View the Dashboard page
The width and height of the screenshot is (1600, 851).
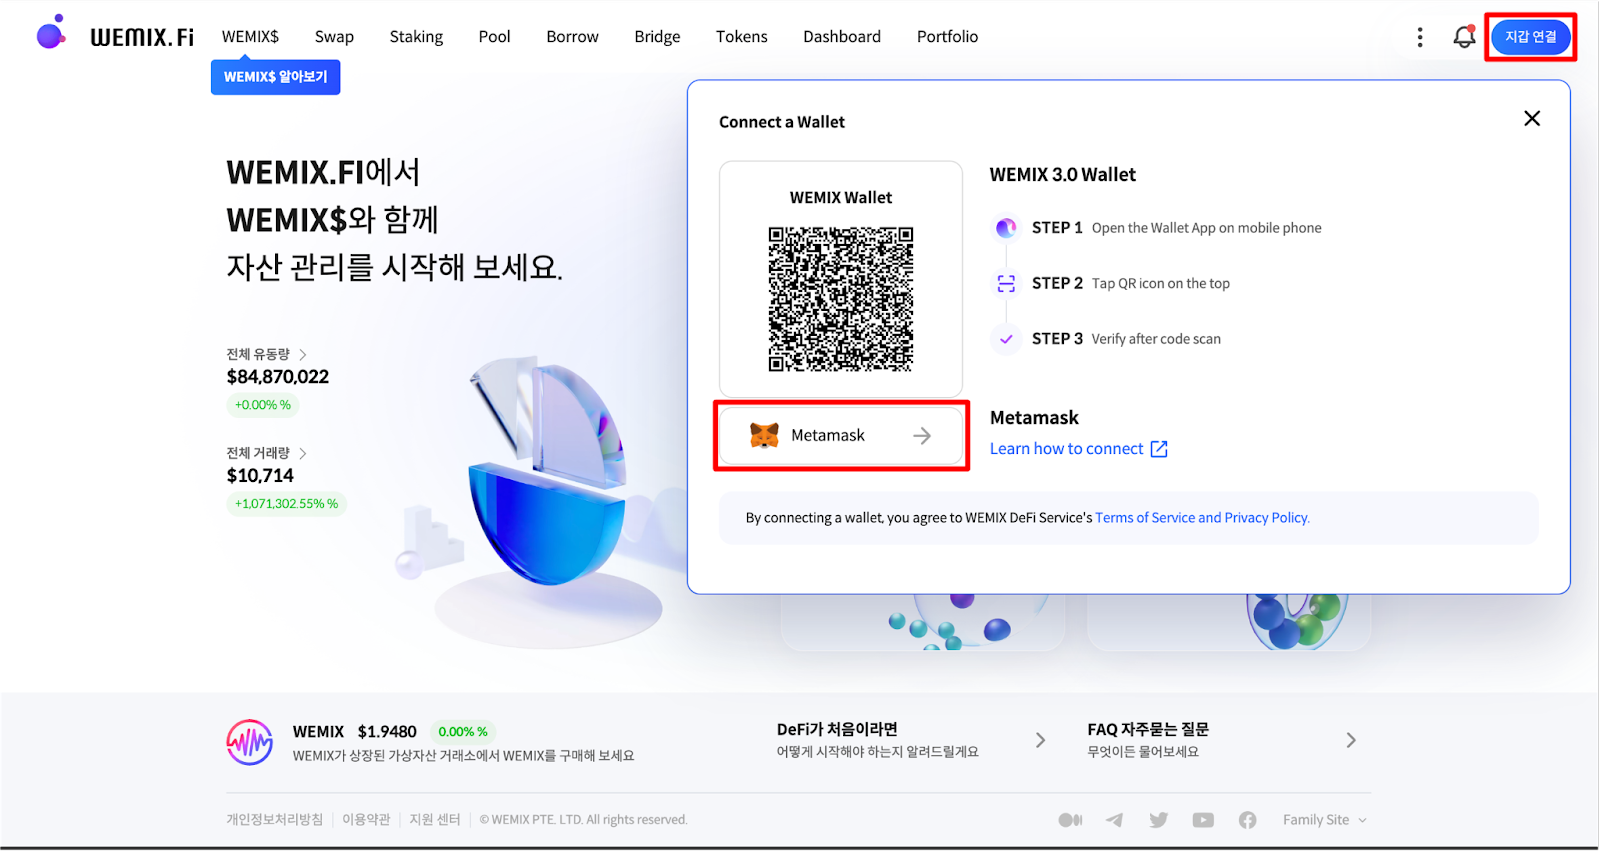842,37
